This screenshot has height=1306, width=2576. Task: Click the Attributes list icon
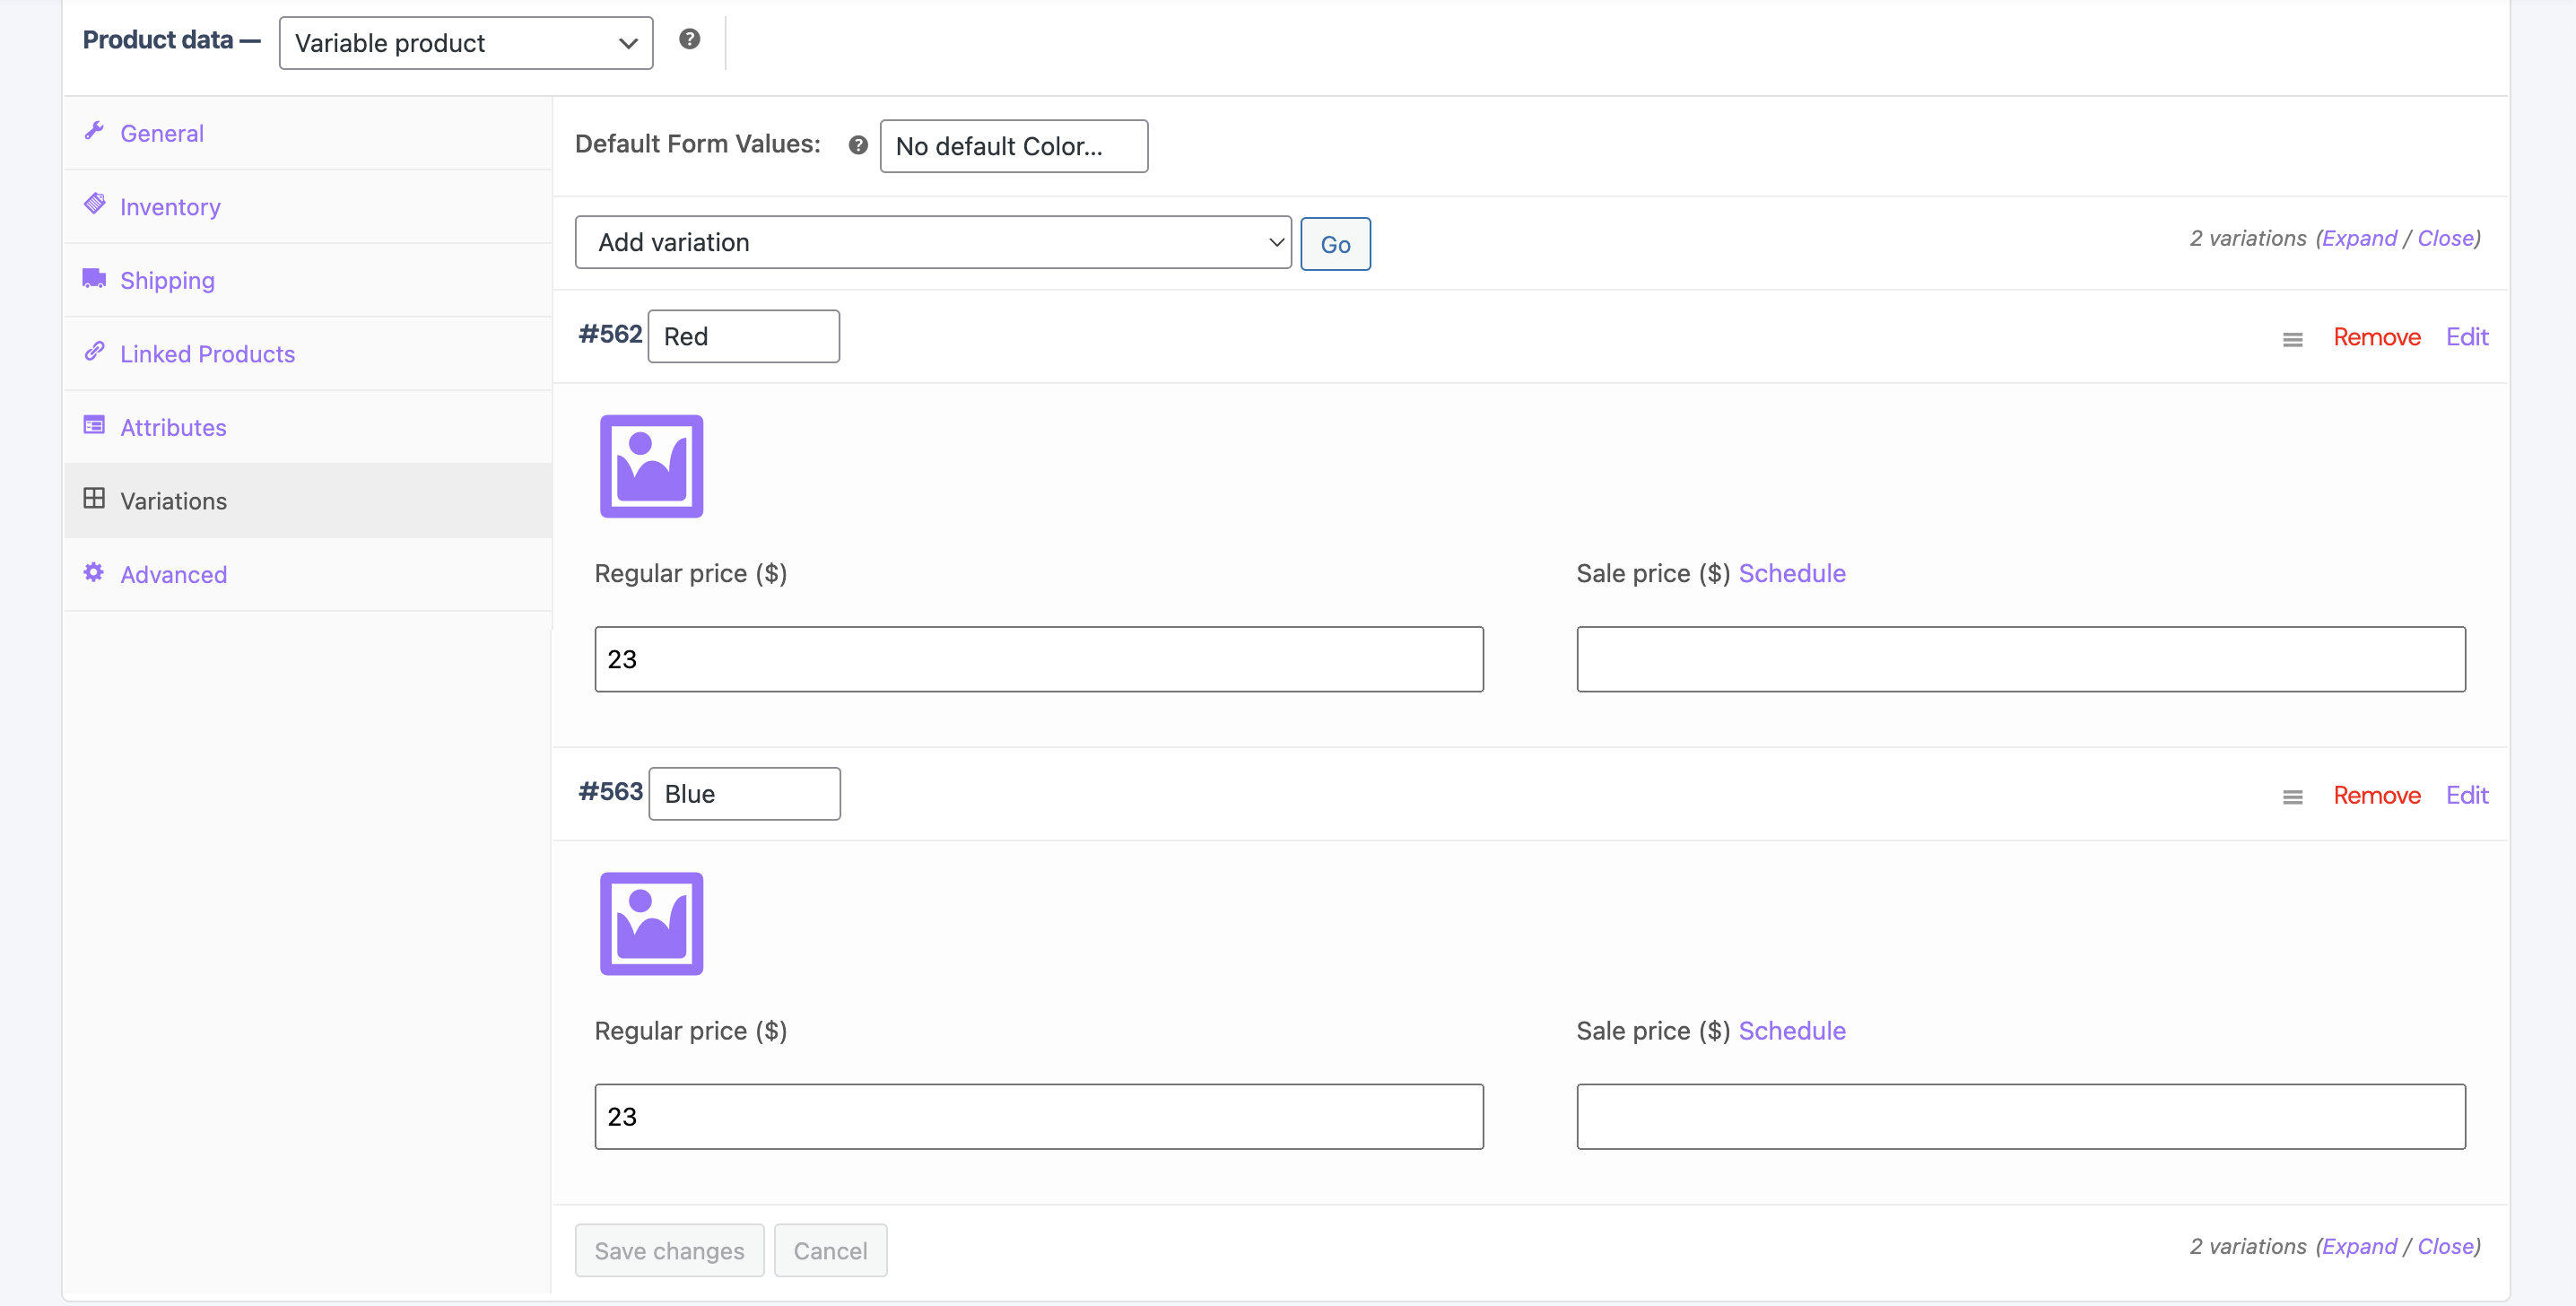(x=94, y=425)
